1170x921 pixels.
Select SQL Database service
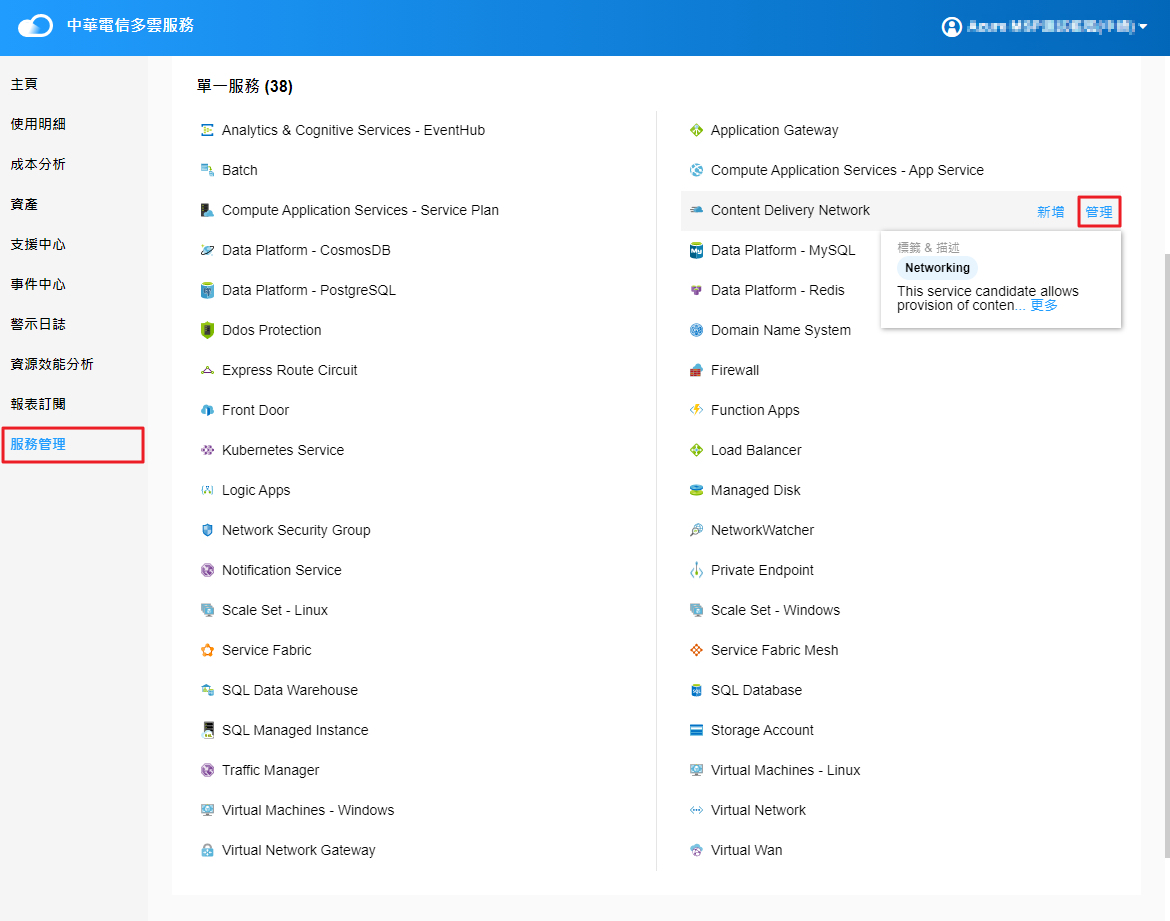(x=756, y=690)
